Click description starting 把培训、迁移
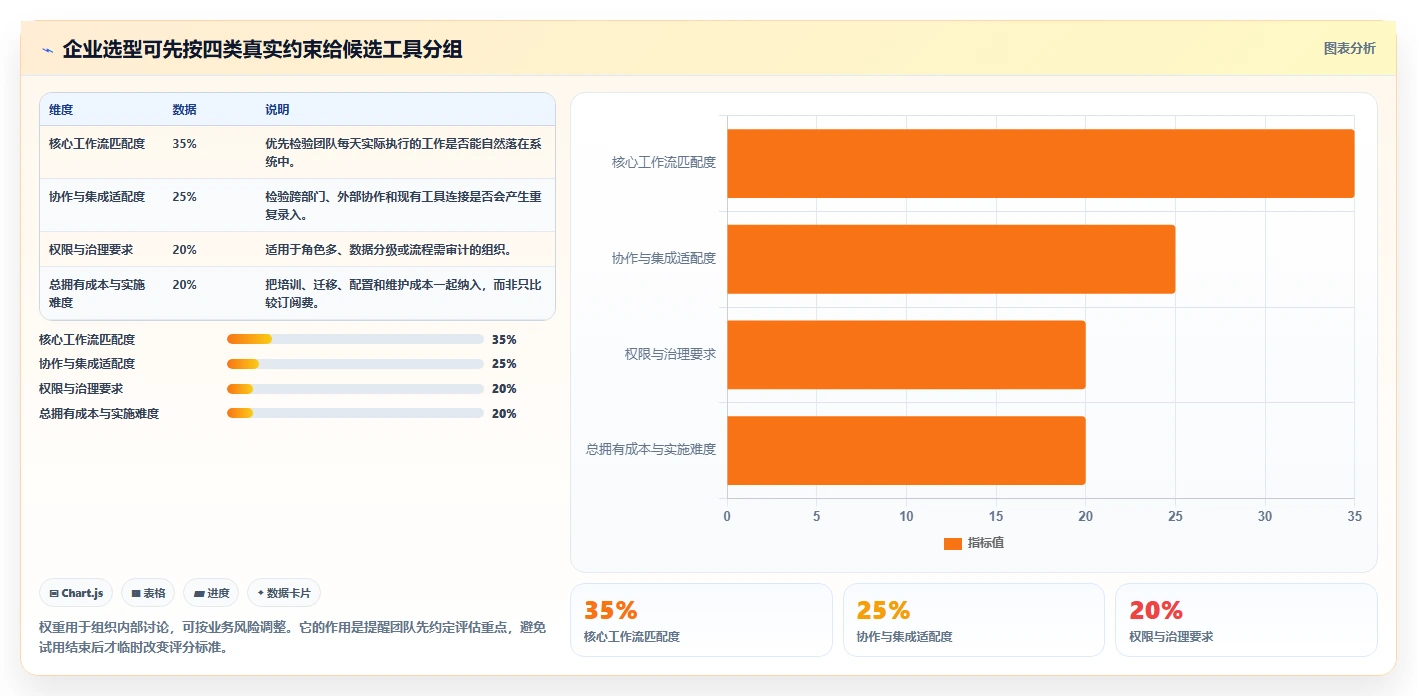1417x696 pixels. click(x=403, y=294)
